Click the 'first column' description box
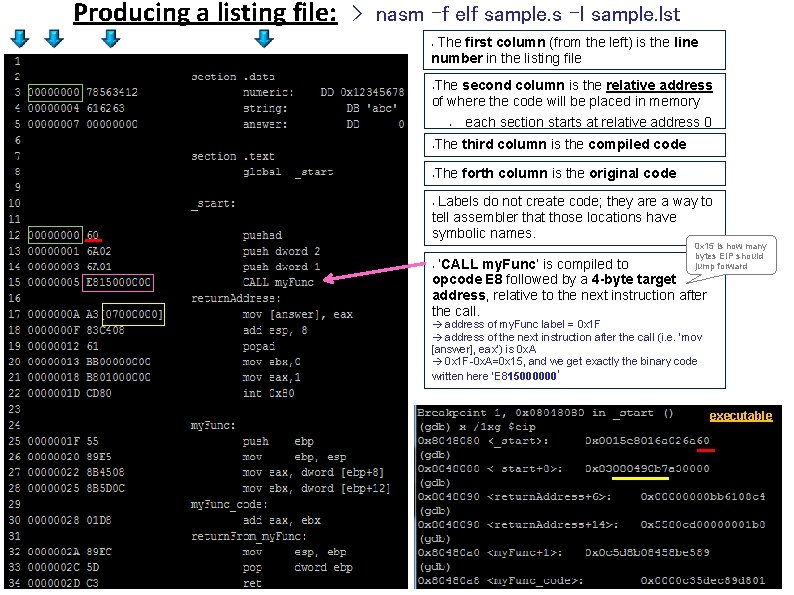The width and height of the screenshot is (794, 595). tap(574, 50)
